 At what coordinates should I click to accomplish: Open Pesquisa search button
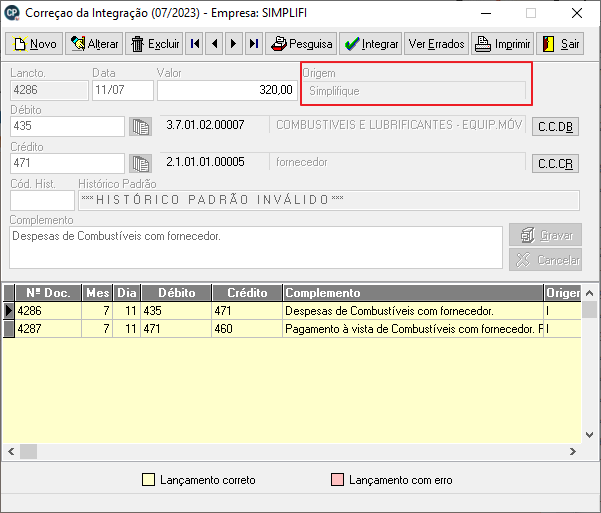pos(301,44)
